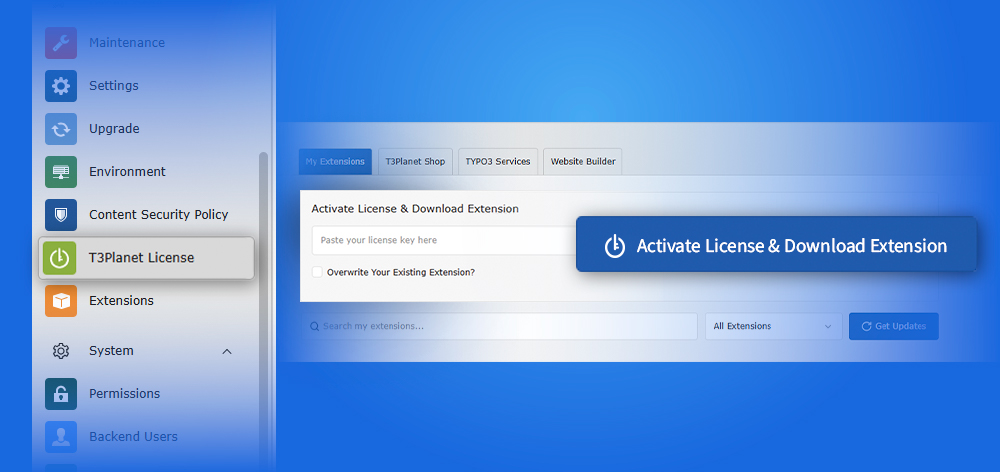
Task: Collapse the System section chevron
Action: 227,351
